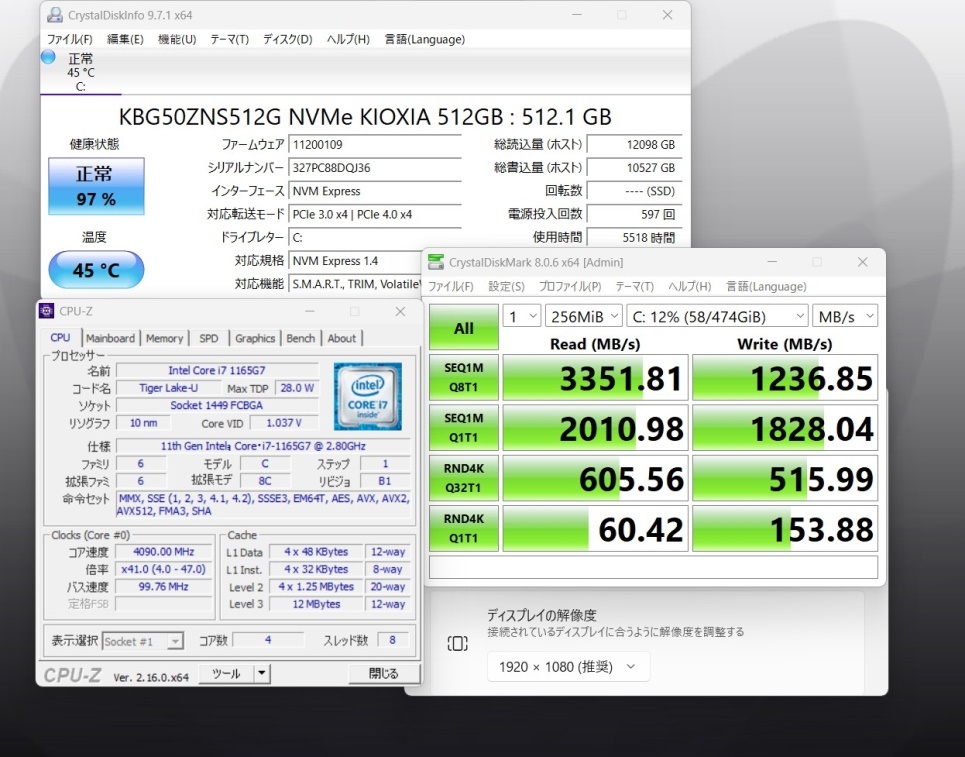Run the SEQ1M Q8T1 benchmark test

(464, 378)
